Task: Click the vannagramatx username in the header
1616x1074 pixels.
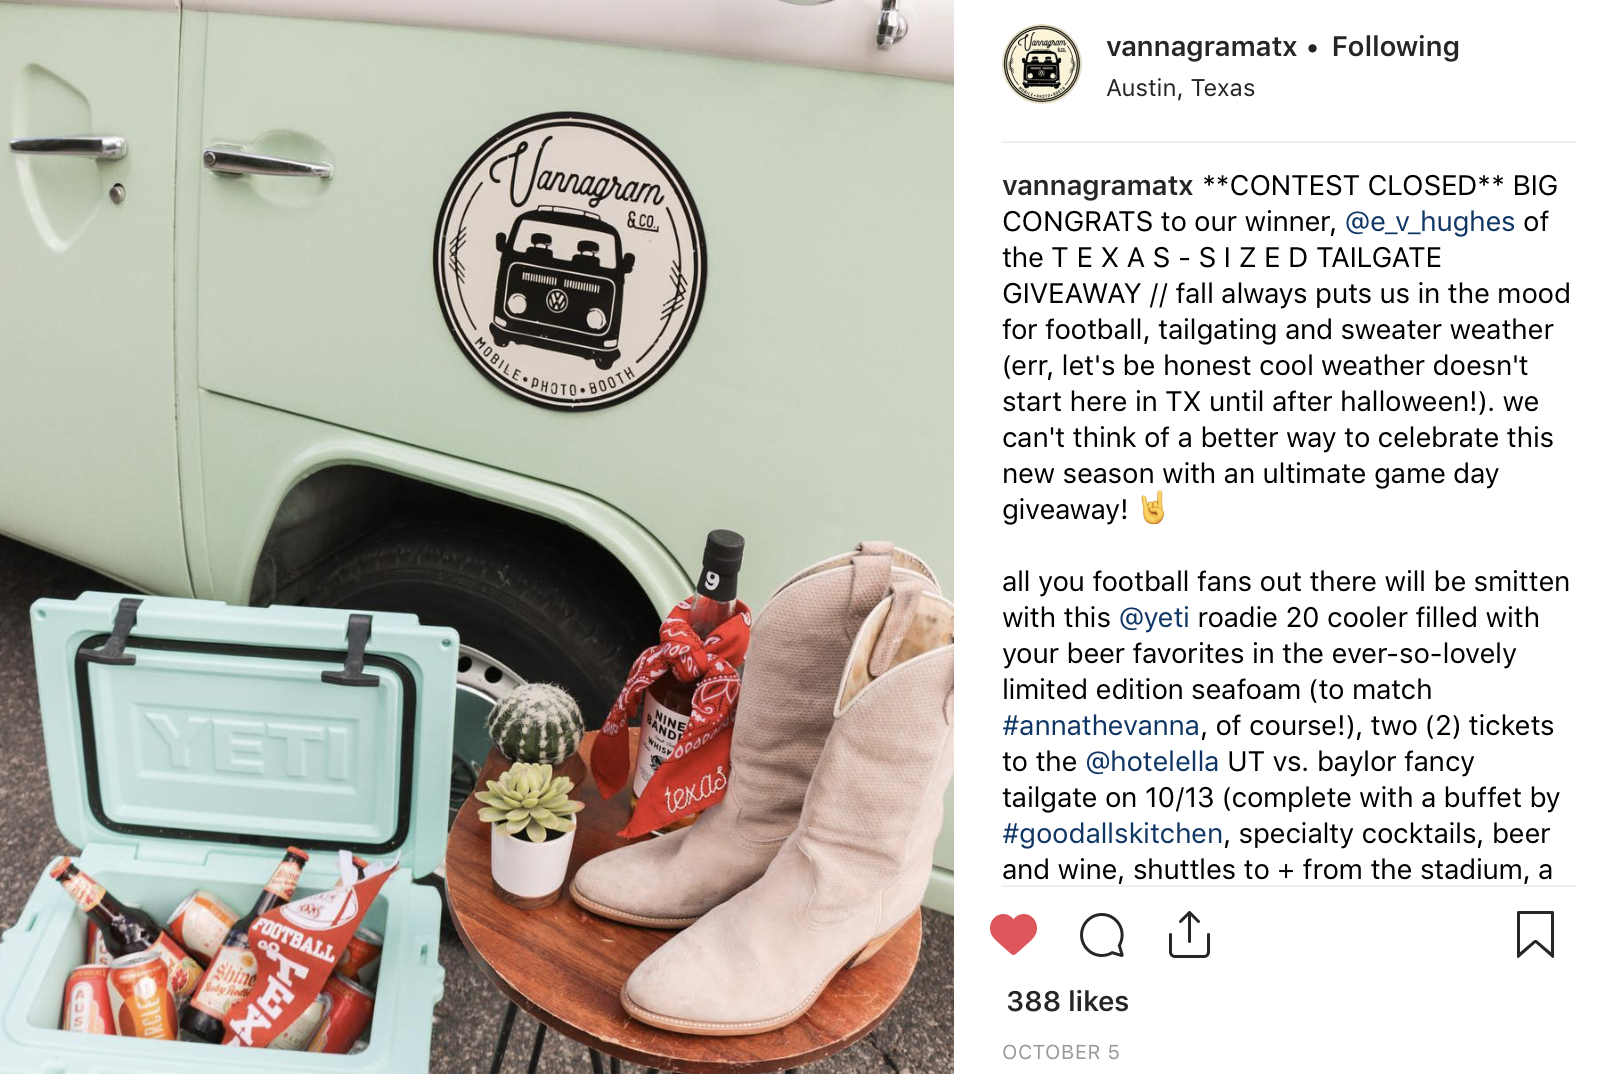Action: pyautogui.click(x=1201, y=46)
